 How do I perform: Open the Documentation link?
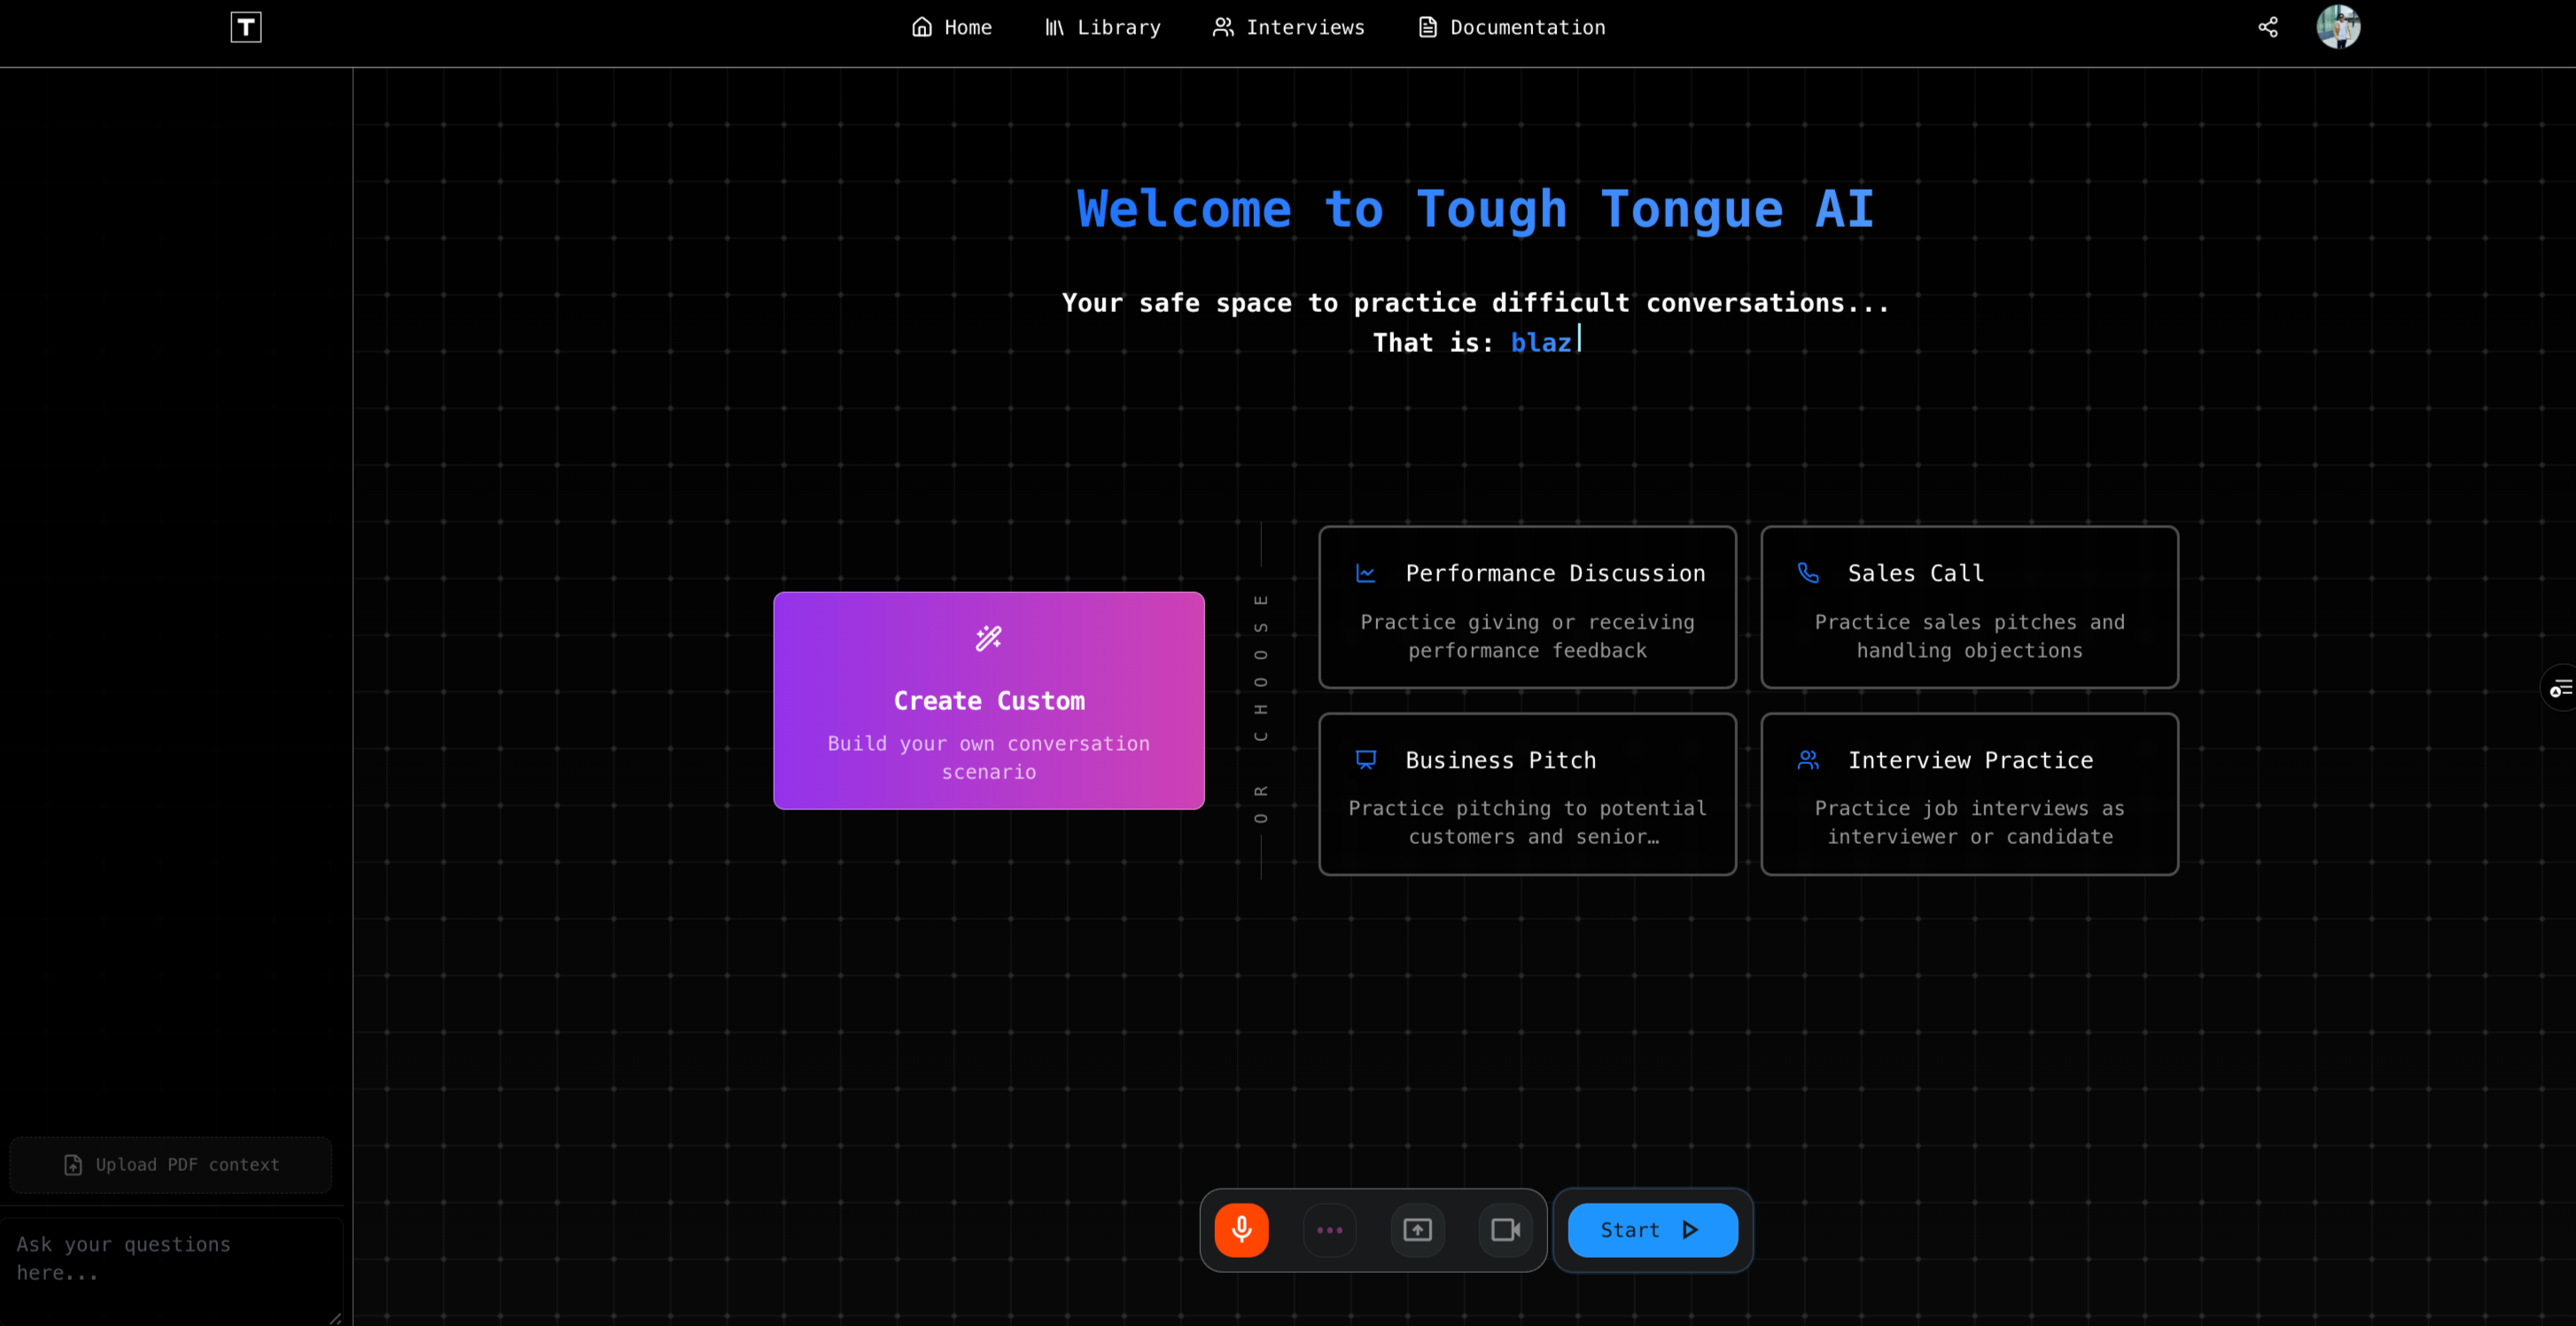coord(1512,27)
